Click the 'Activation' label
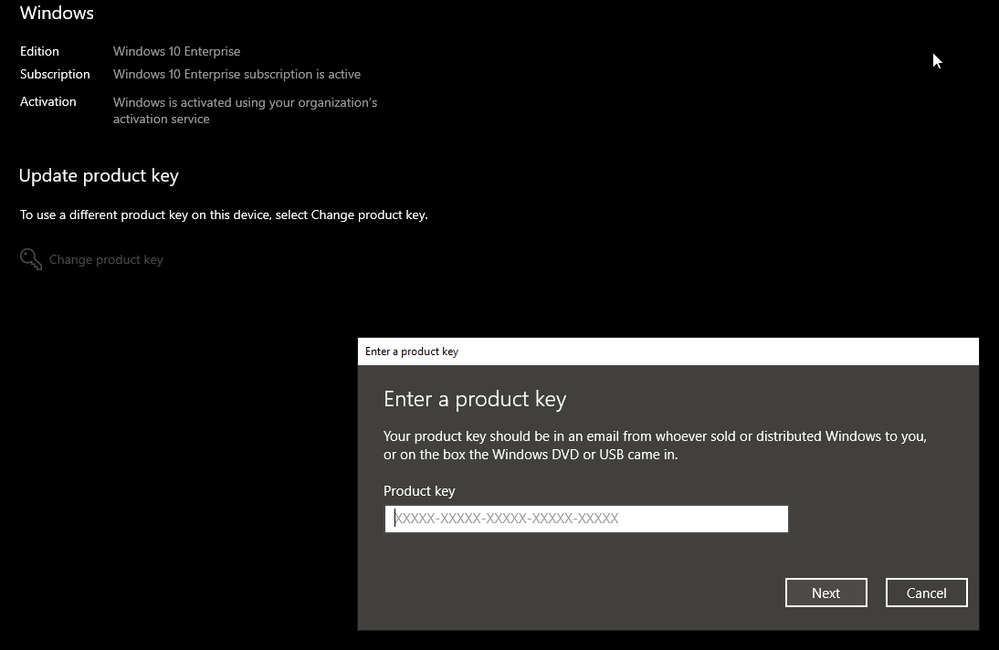Image resolution: width=999 pixels, height=650 pixels. 48,101
